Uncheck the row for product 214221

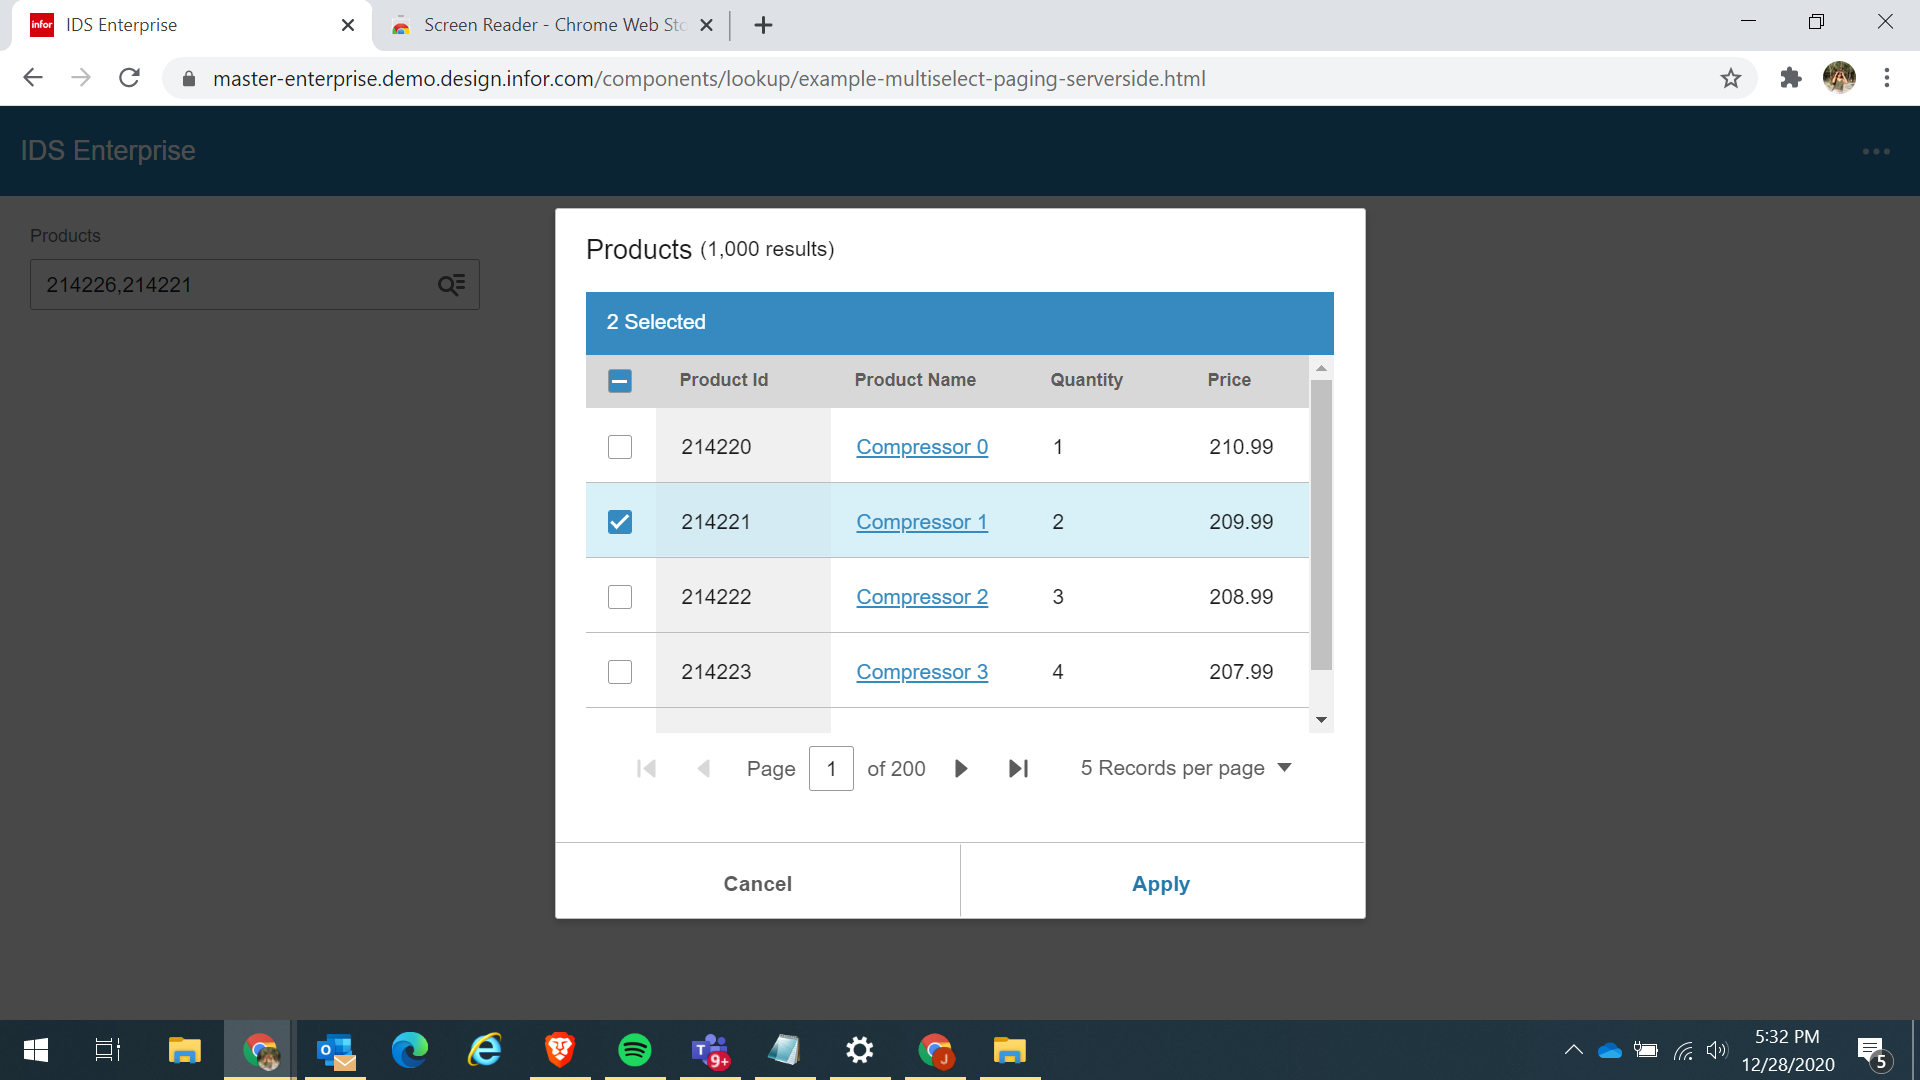620,522
